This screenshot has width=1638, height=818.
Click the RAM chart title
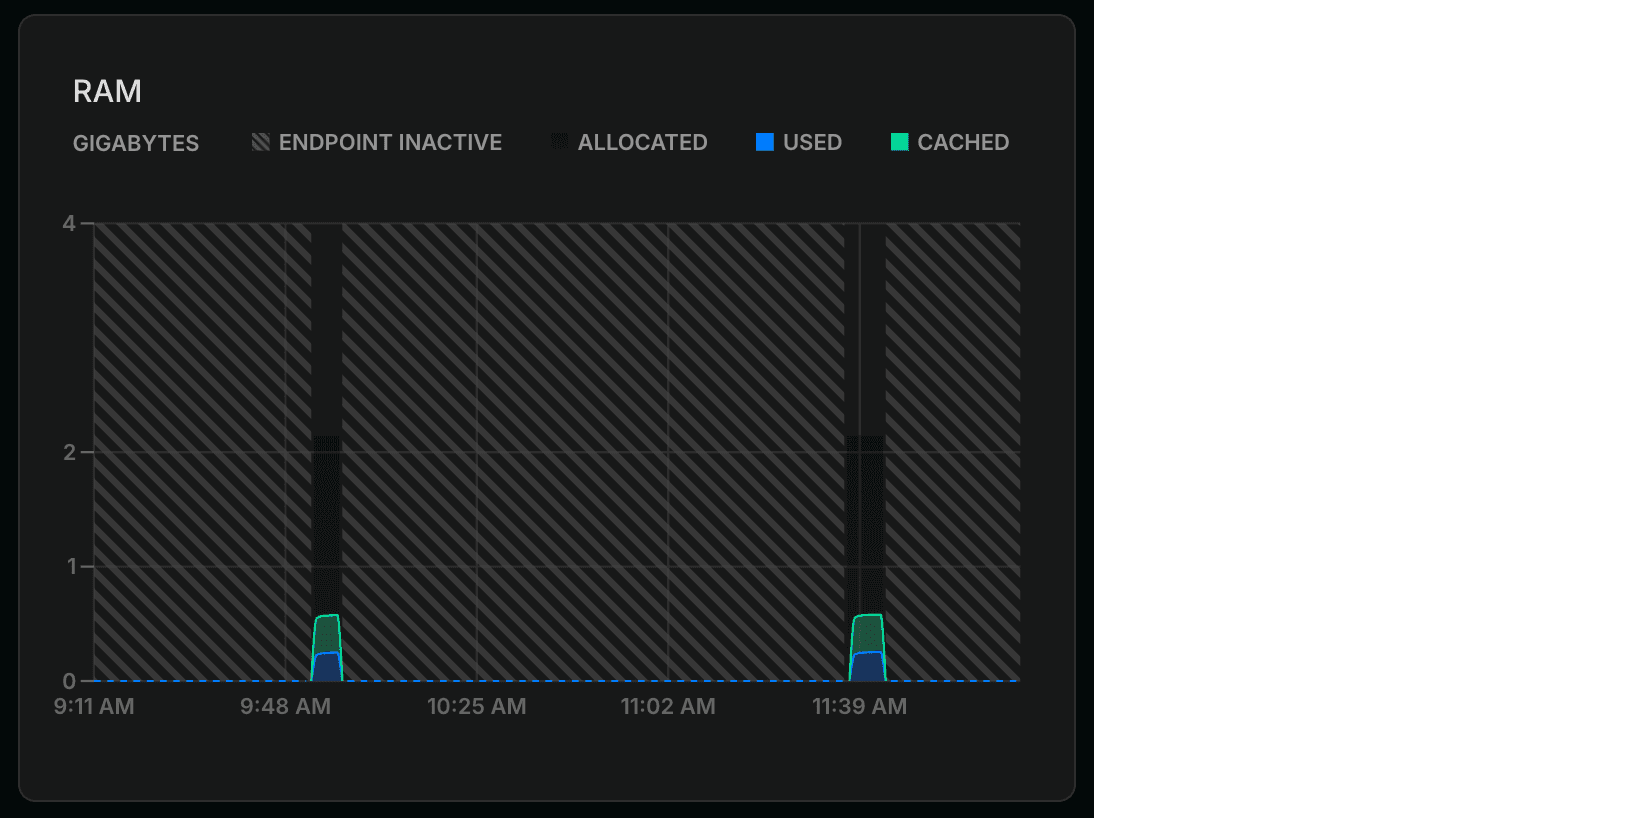107,91
